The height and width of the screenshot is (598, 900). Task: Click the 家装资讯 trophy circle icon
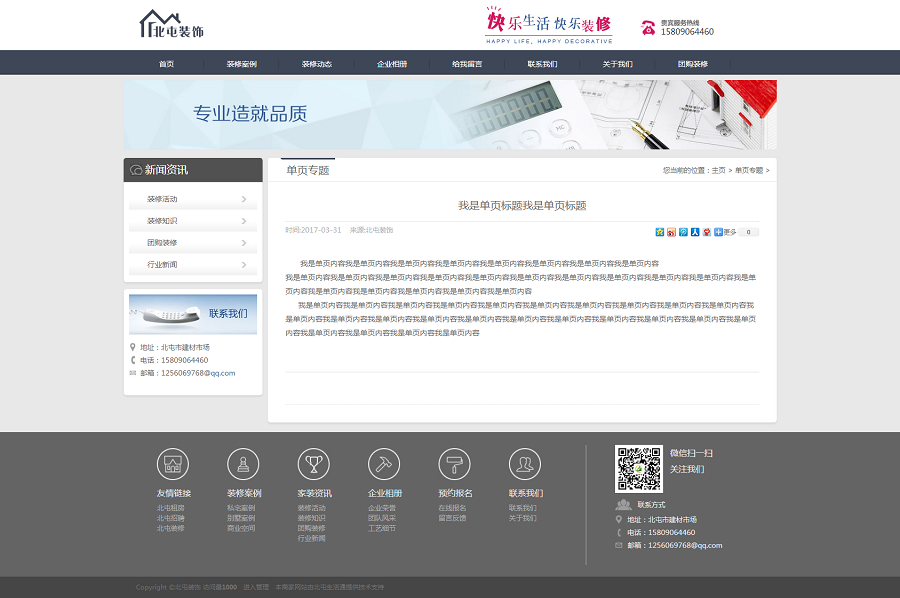[313, 464]
